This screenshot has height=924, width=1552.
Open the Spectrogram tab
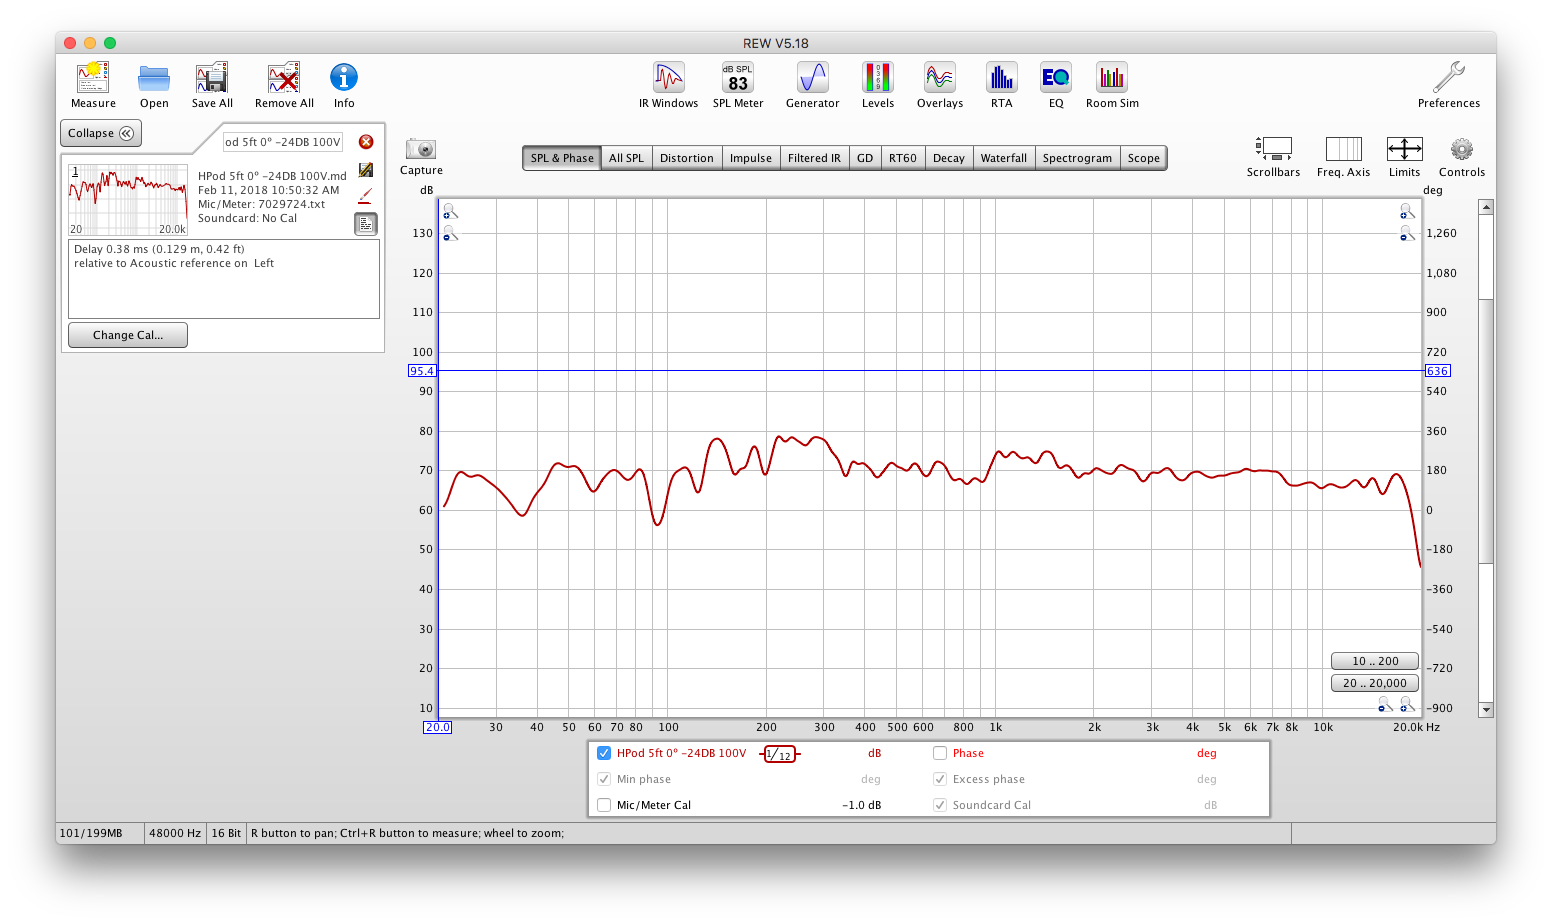point(1077,158)
